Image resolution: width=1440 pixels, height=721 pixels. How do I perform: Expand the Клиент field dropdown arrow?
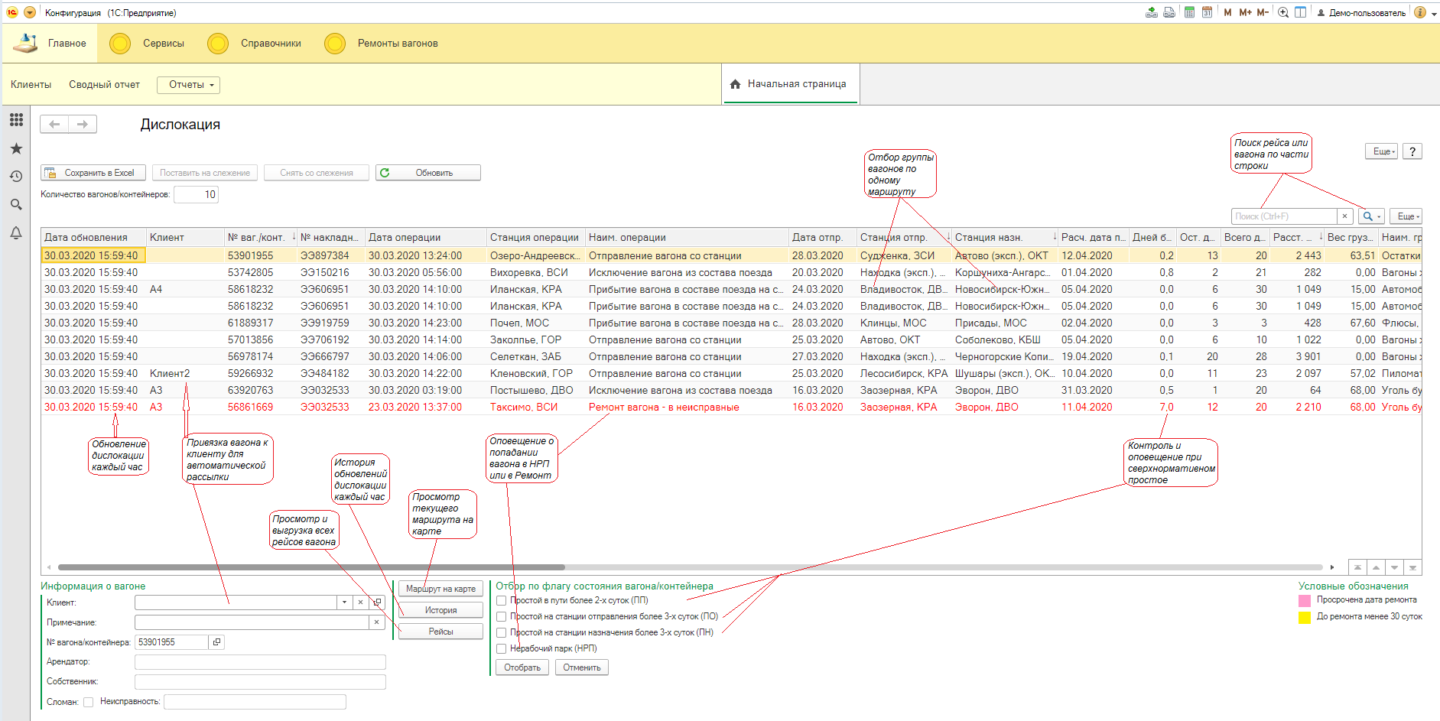pyautogui.click(x=343, y=602)
